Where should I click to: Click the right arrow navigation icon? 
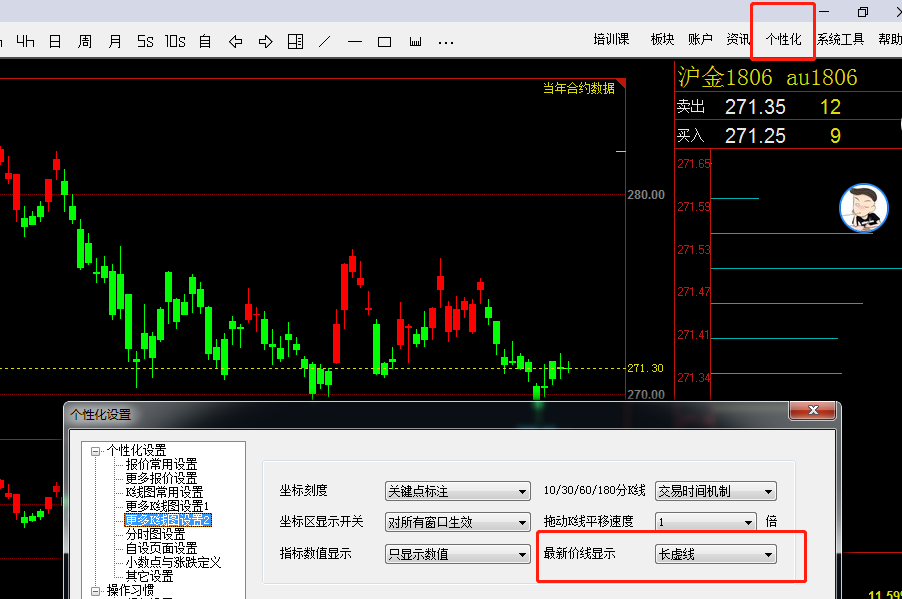(x=265, y=41)
